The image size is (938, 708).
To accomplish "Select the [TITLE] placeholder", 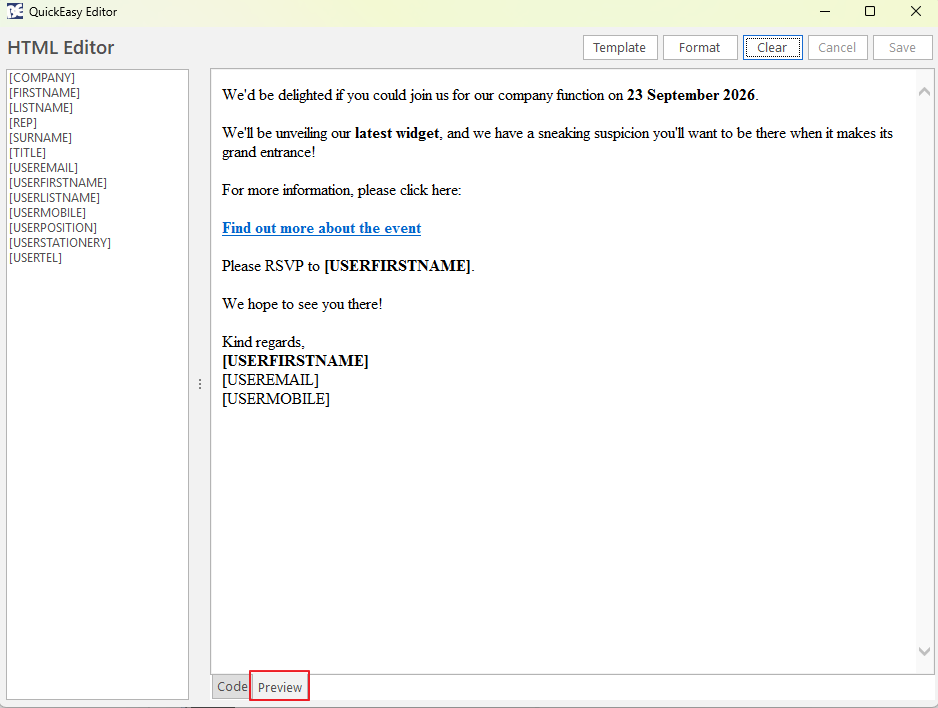I will pyautogui.click(x=28, y=152).
